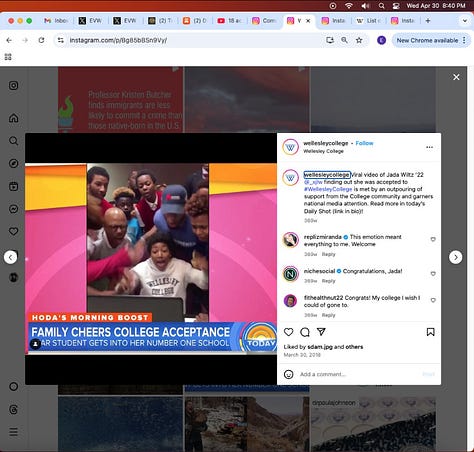
Task: Open nichesocial profile link
Action: 319,271
